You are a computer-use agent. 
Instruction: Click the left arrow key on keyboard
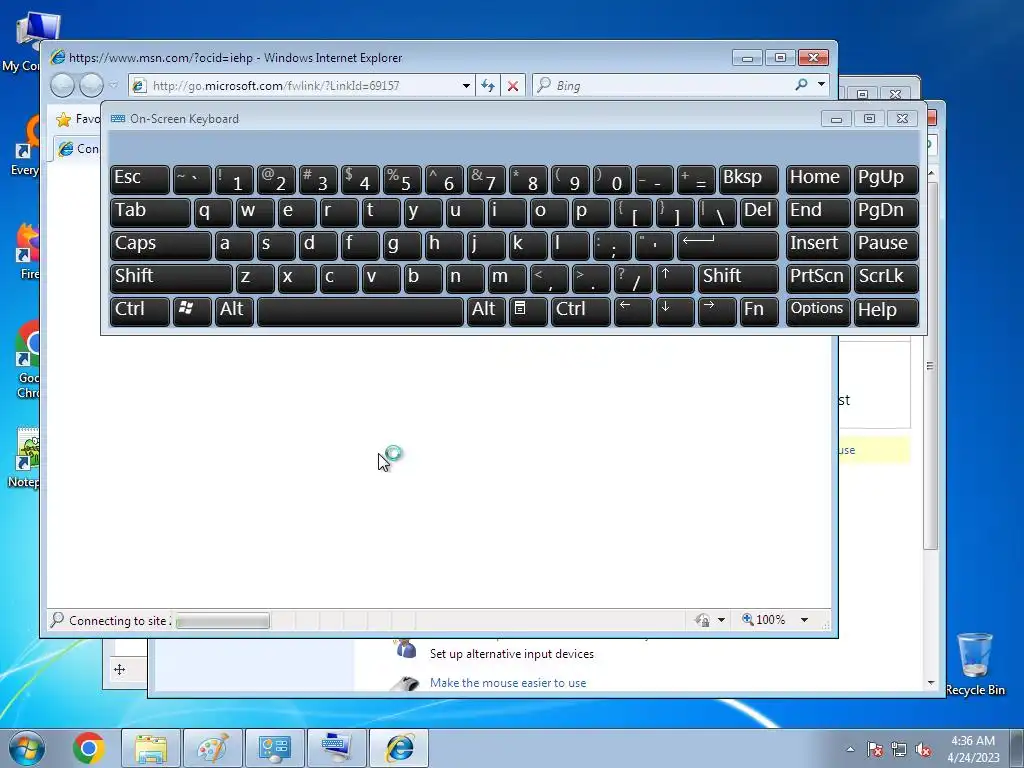tap(633, 311)
